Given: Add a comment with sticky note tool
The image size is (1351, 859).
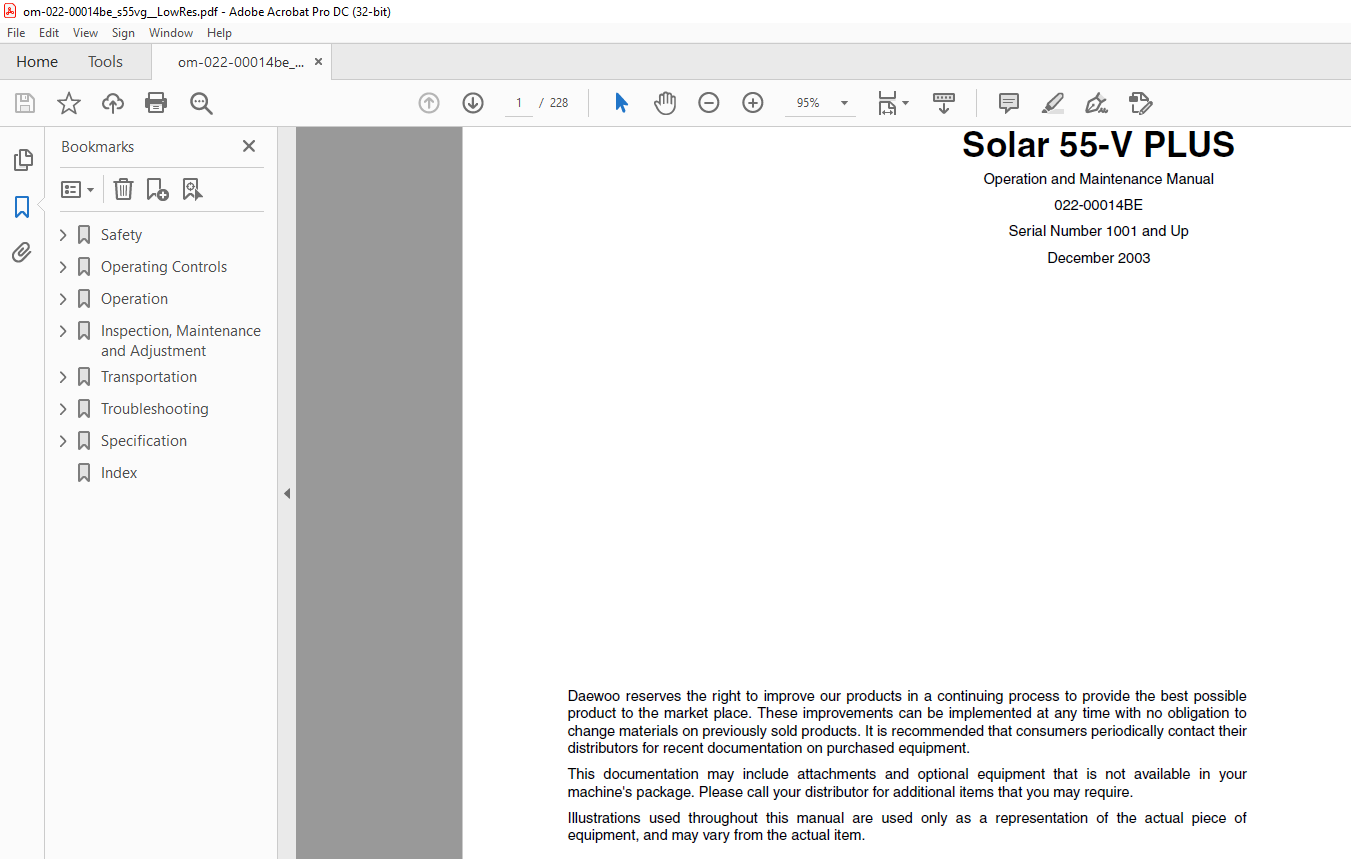Looking at the screenshot, I should click(1009, 103).
